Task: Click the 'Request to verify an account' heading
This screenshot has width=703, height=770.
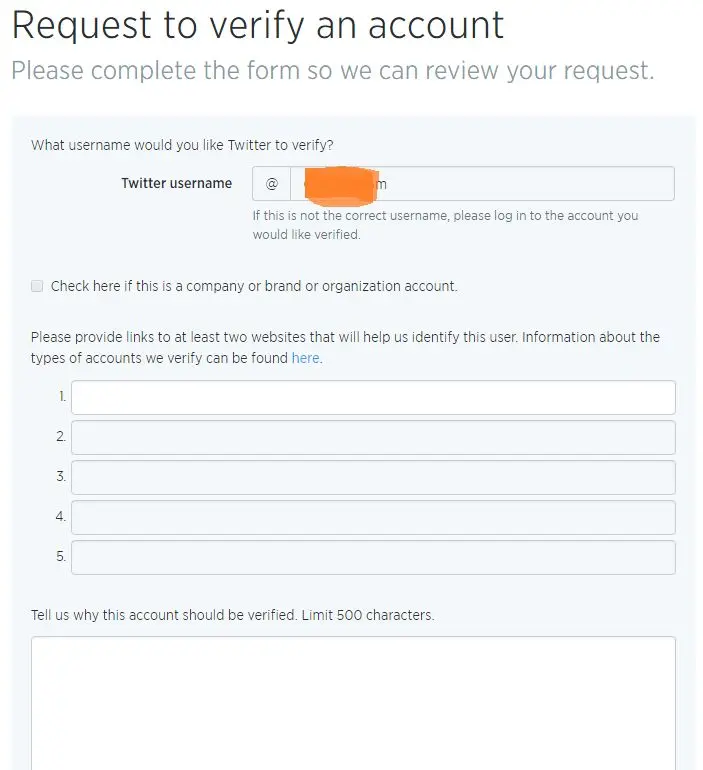Action: pos(258,26)
